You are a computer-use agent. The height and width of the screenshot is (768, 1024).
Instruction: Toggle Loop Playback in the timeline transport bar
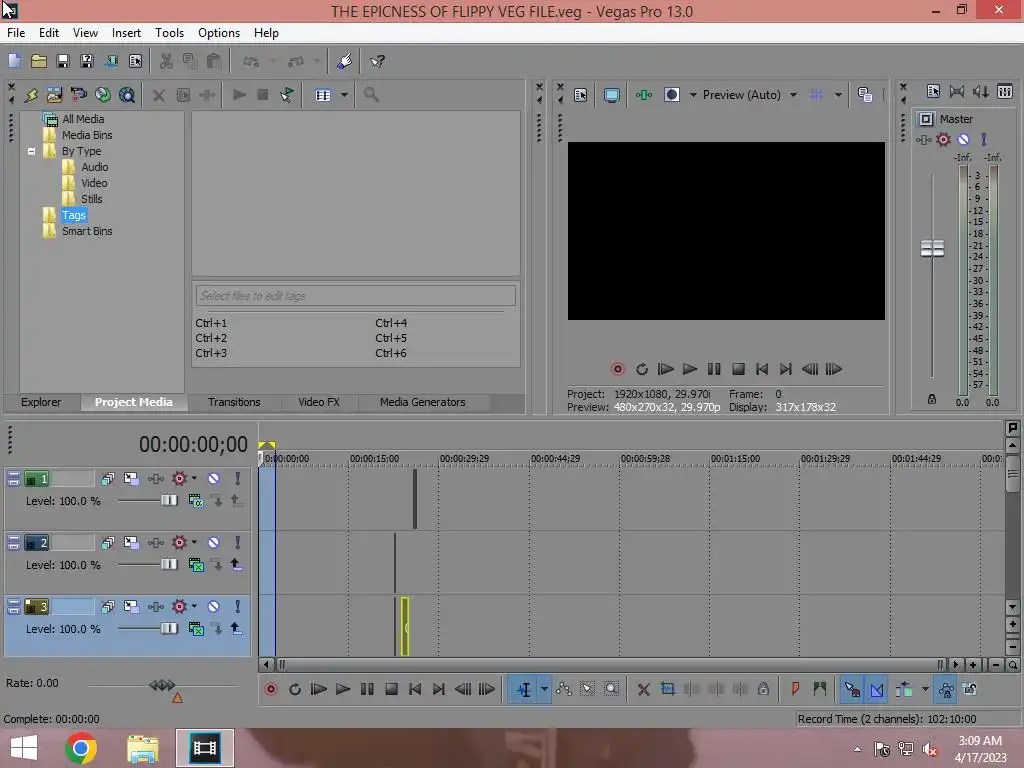click(x=295, y=689)
